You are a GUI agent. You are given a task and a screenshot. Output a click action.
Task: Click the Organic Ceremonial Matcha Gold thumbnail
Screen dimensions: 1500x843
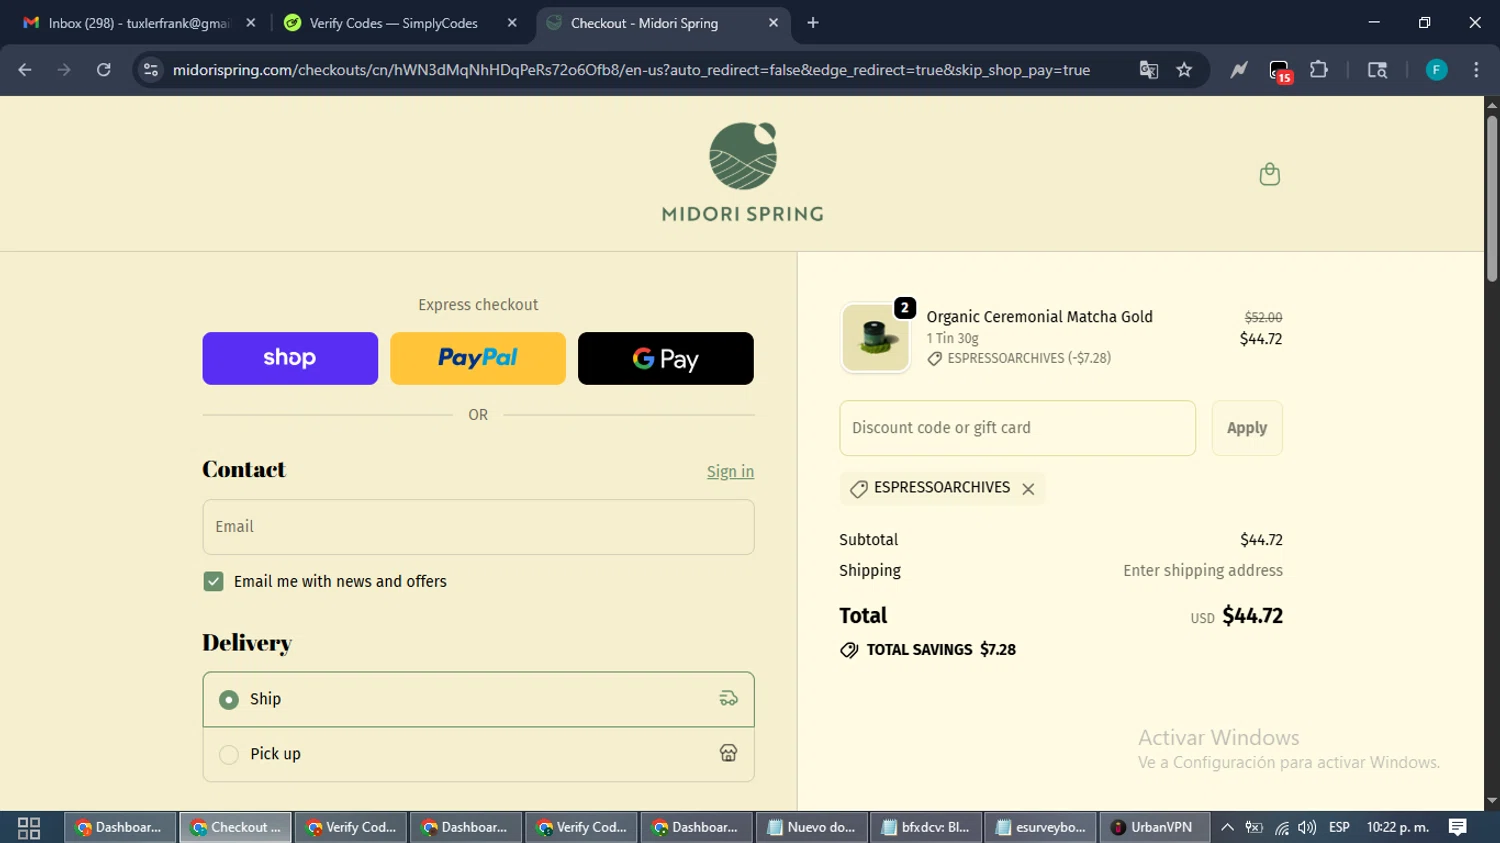tap(875, 338)
